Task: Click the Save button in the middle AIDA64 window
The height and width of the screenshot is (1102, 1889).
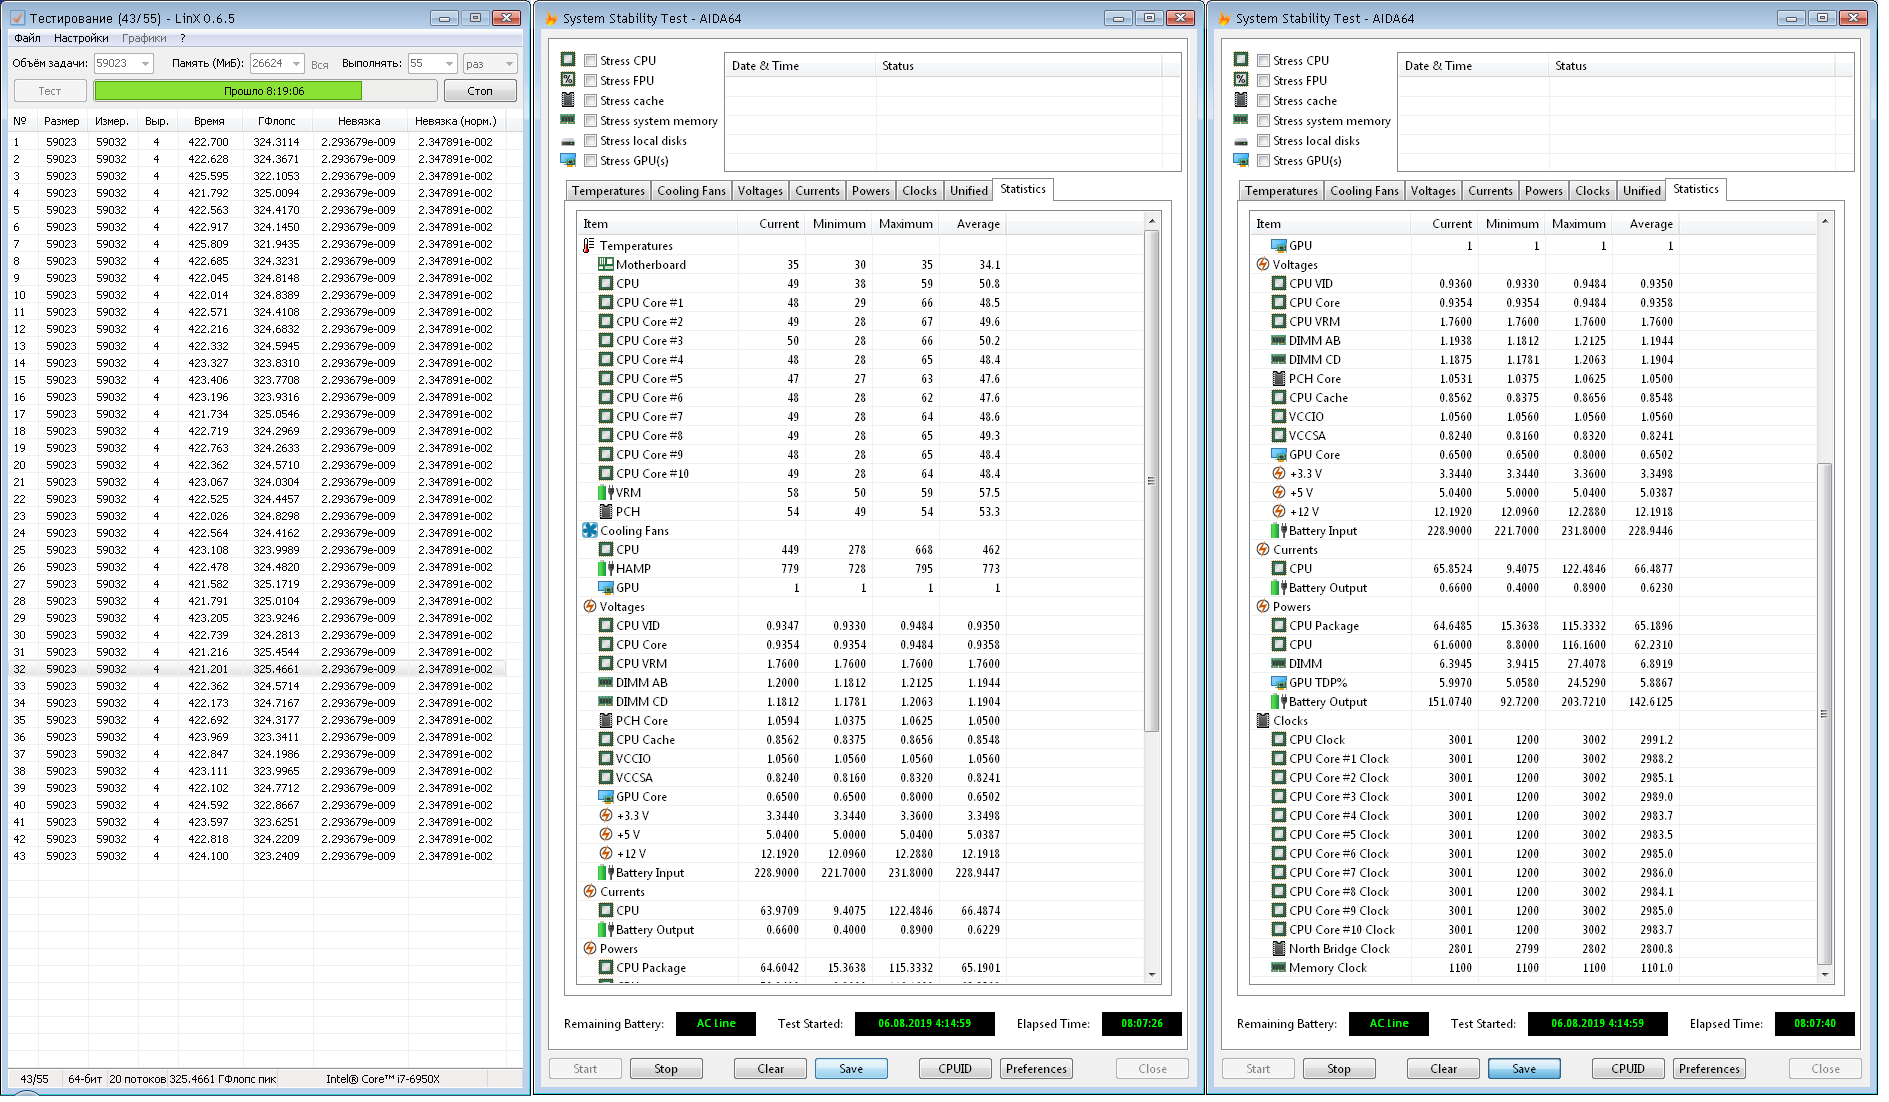Action: coord(851,1069)
